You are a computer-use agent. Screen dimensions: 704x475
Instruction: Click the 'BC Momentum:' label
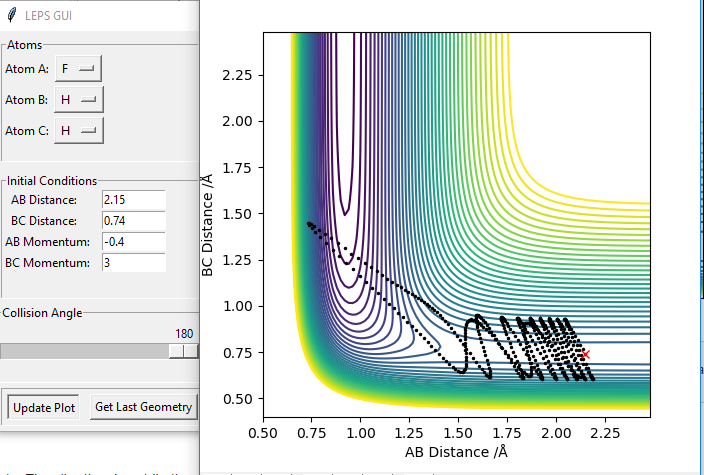click(48, 263)
